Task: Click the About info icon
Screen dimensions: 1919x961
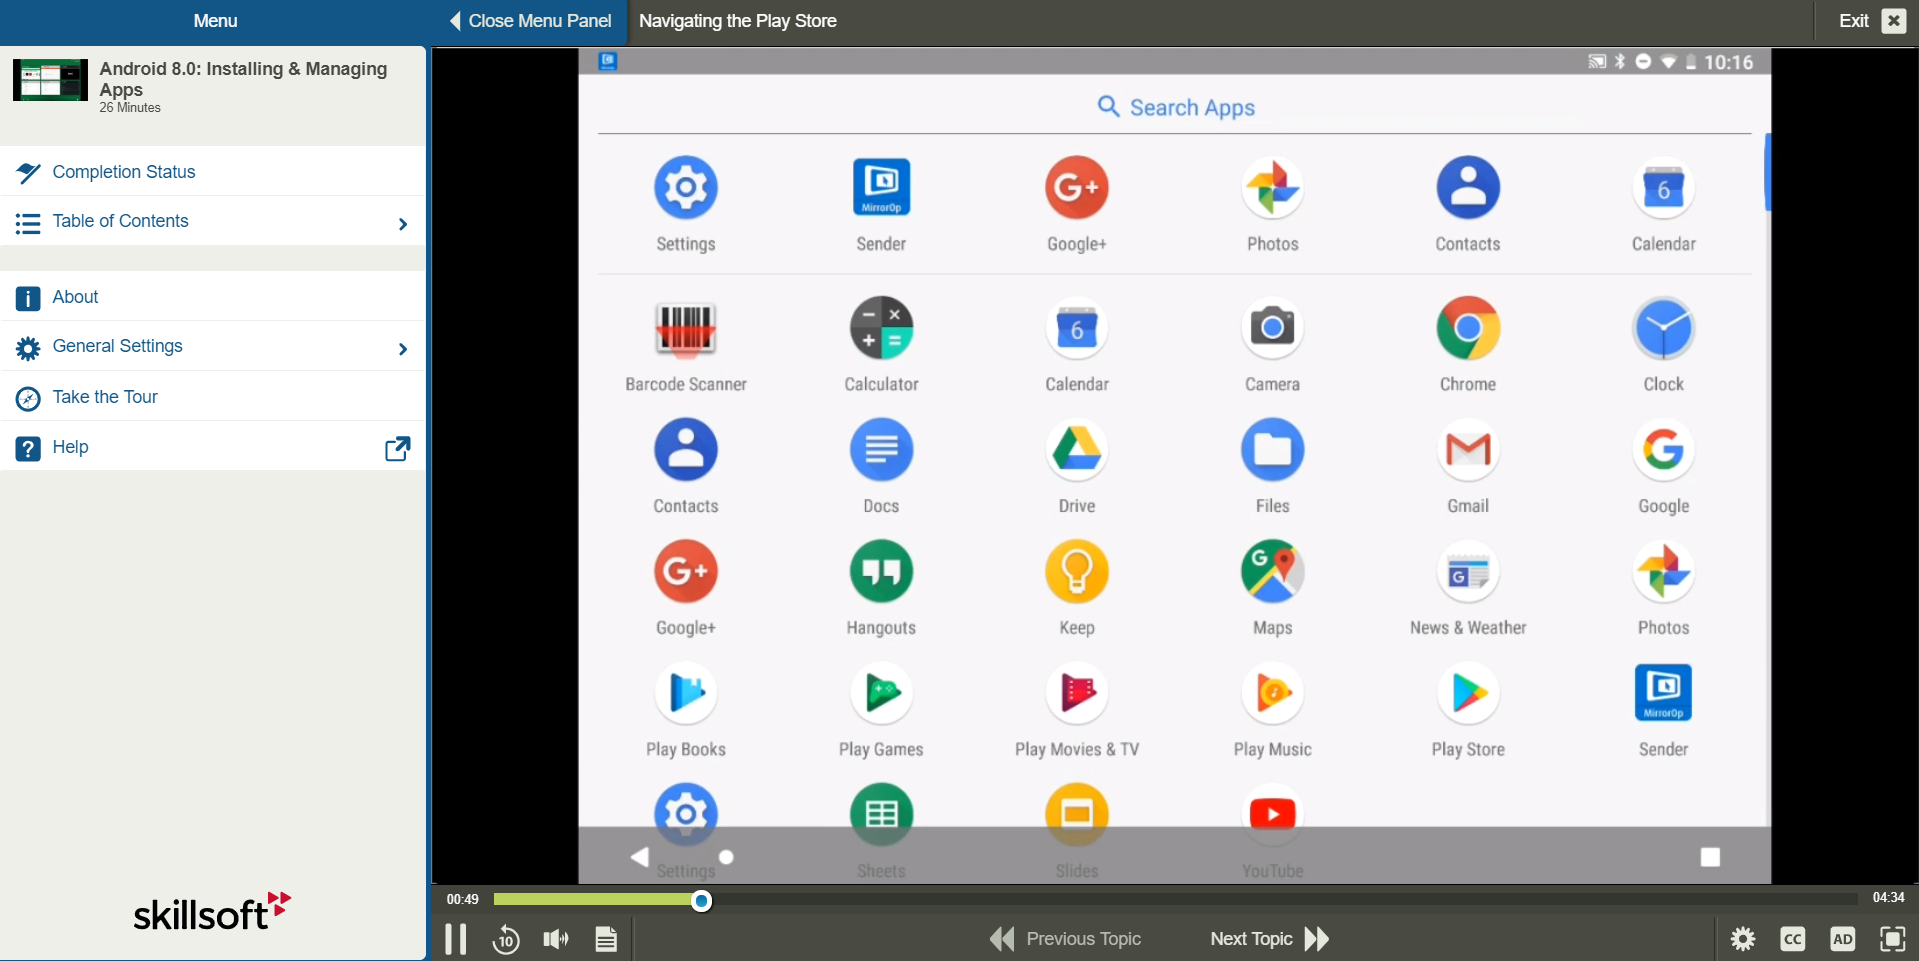Action: 27,297
